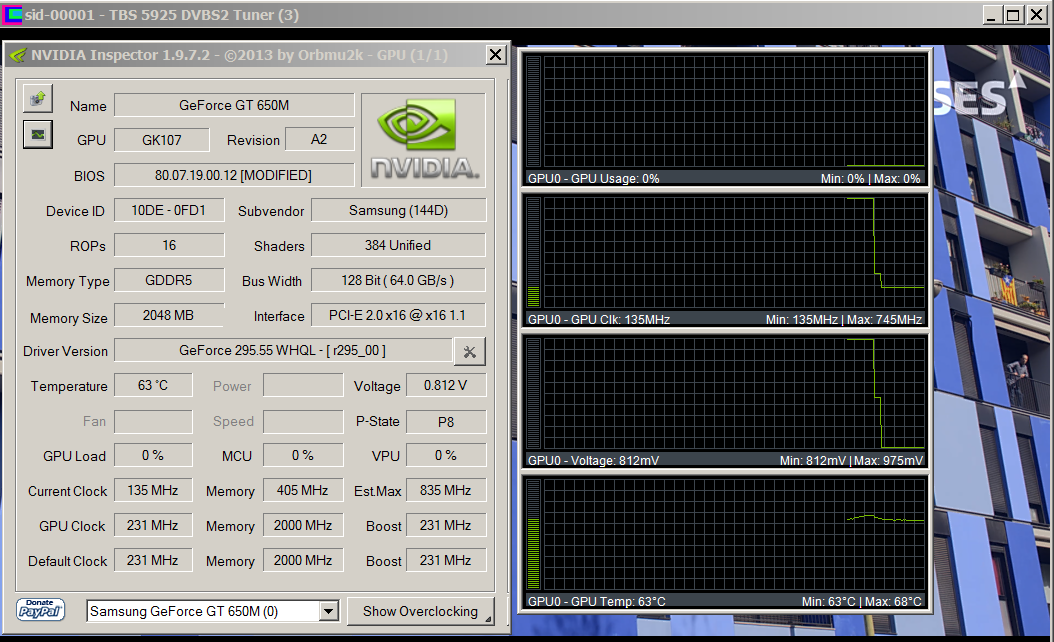Click the Revision value A2
This screenshot has width=1054, height=642.
pos(319,139)
